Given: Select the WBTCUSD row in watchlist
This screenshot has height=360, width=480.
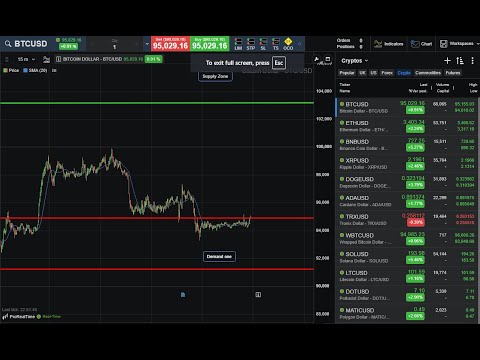Looking at the screenshot, I should click(407, 238).
